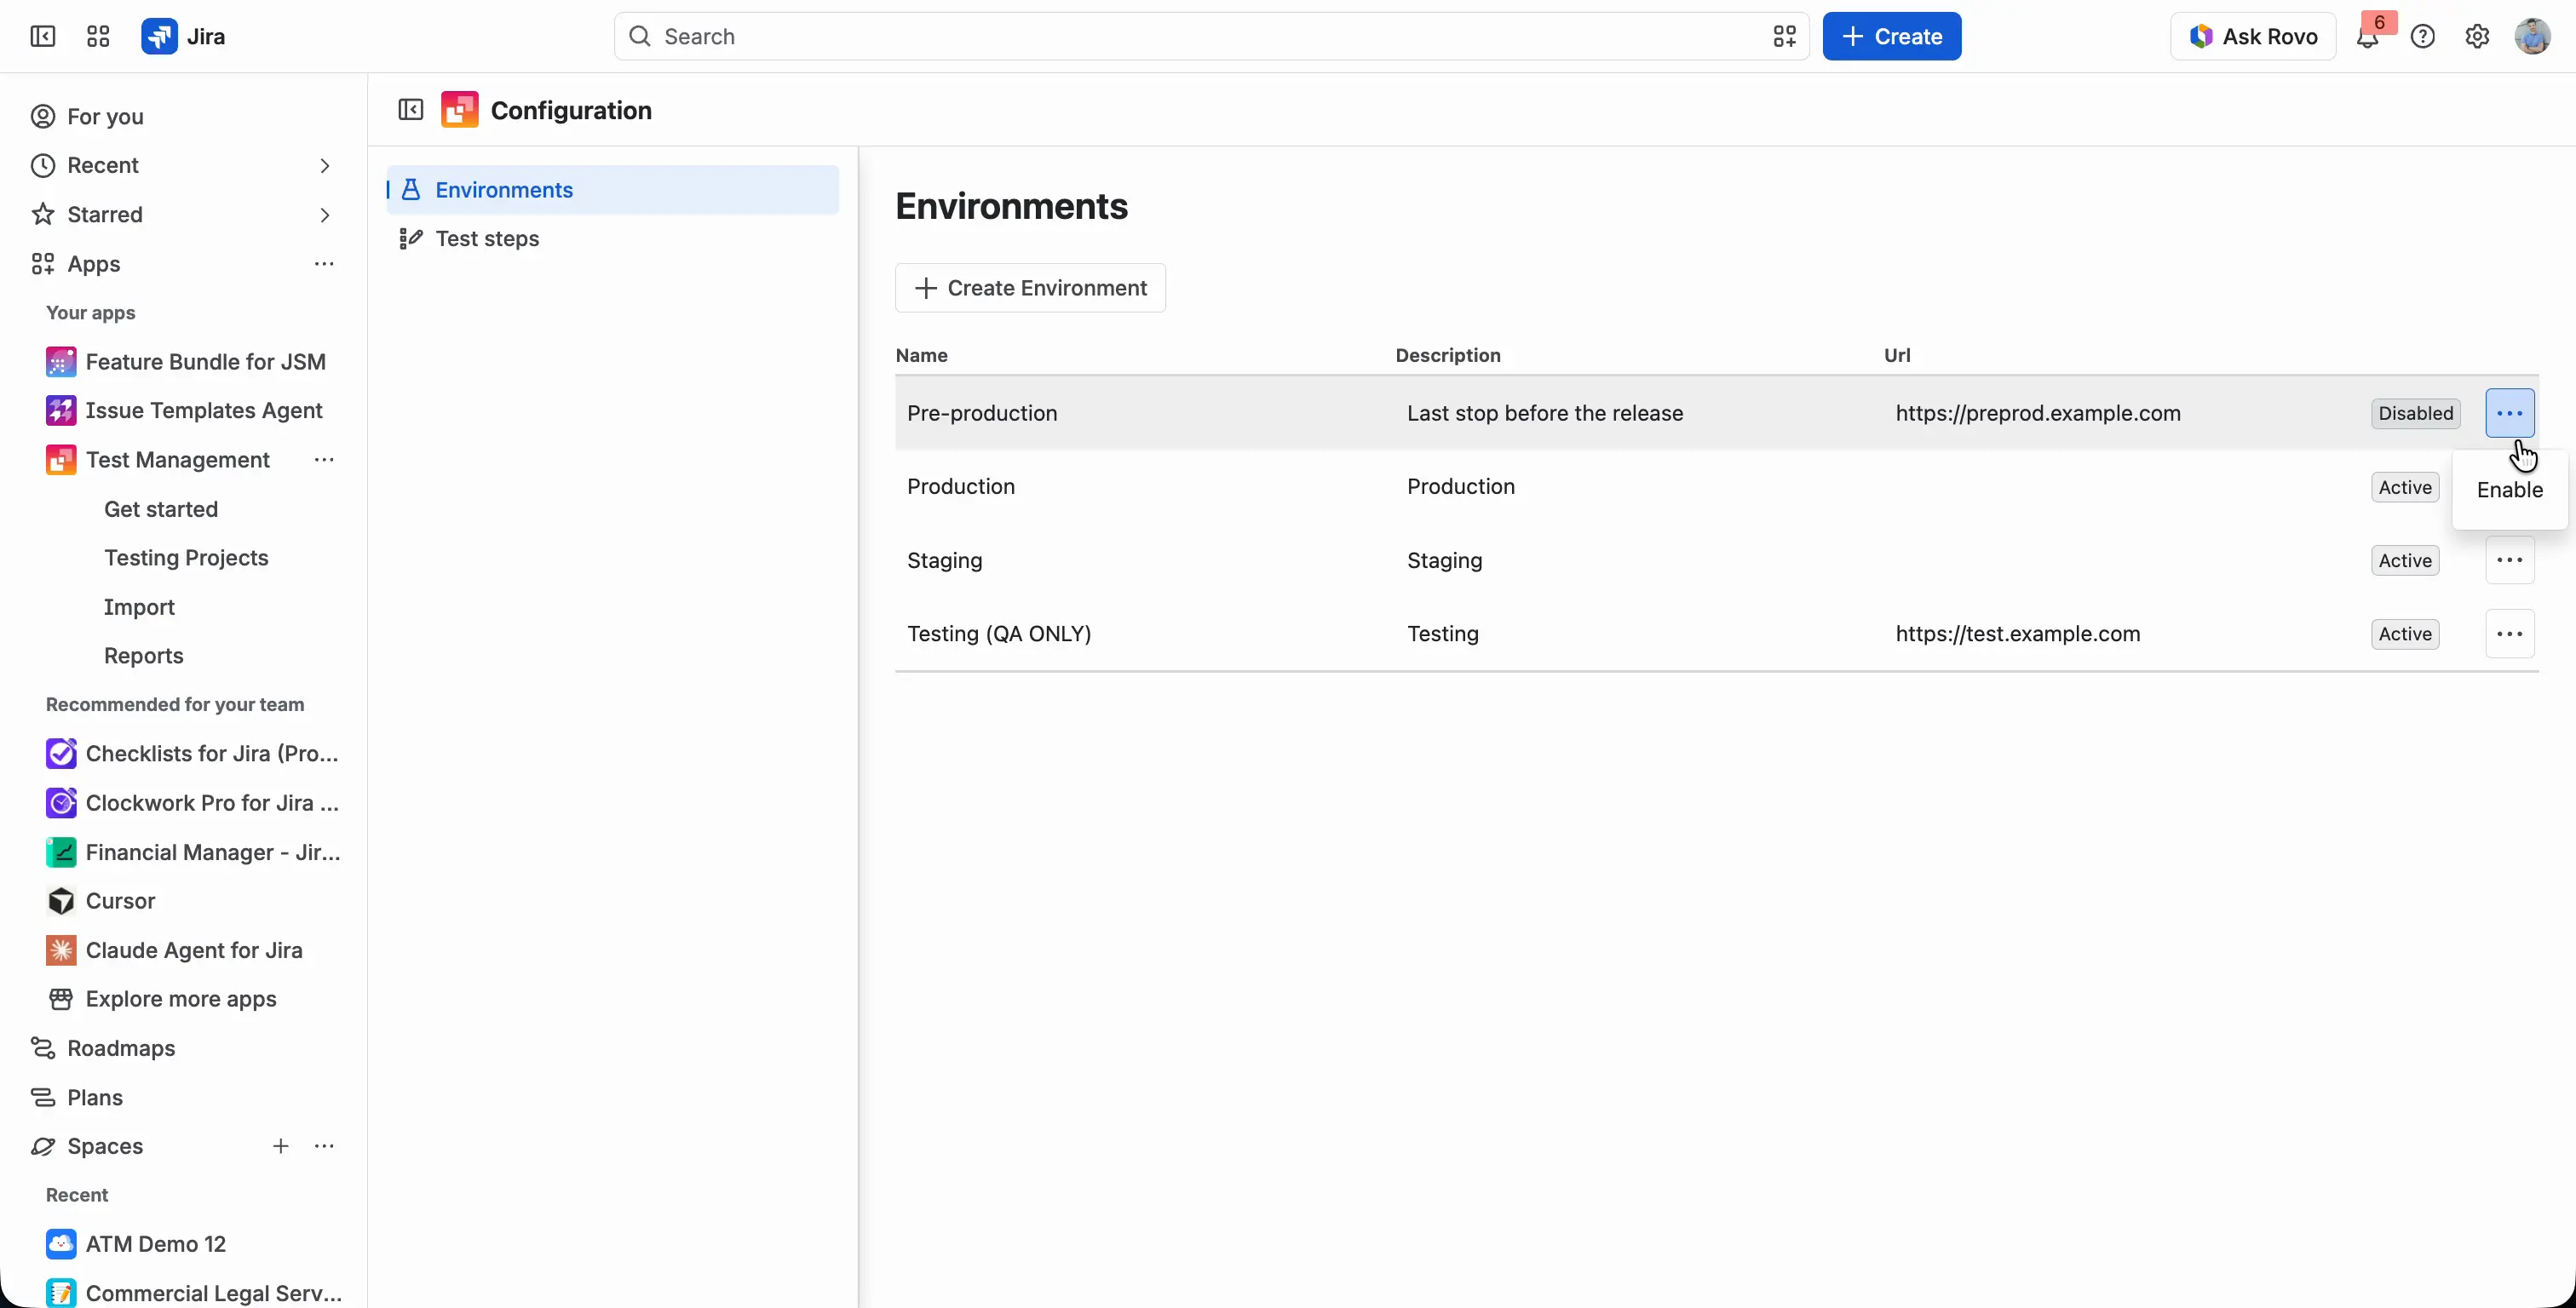Viewport: 2576px width, 1308px height.
Task: Open the Apps more options menu
Action: tap(324, 264)
